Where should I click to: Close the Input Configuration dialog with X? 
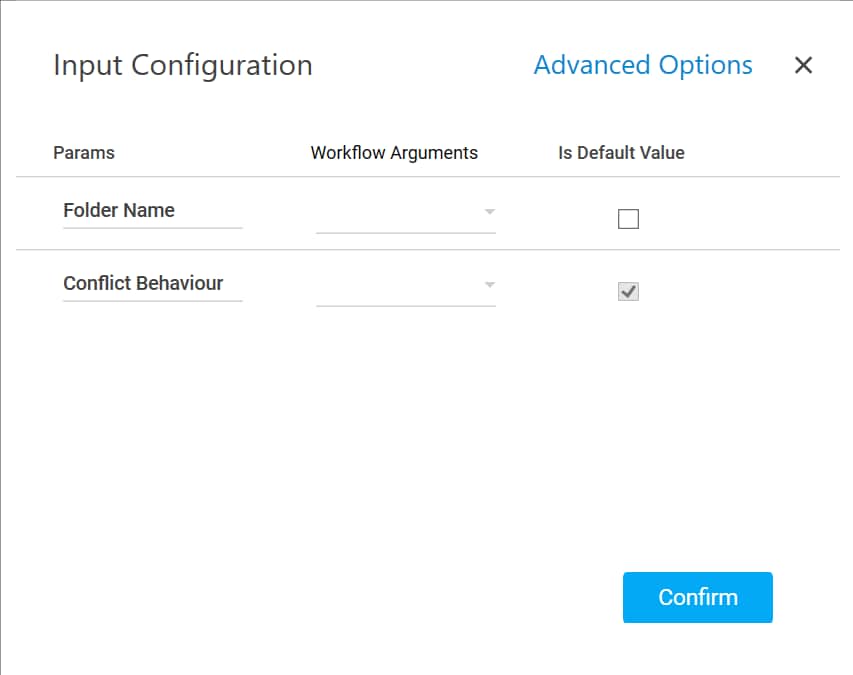803,66
